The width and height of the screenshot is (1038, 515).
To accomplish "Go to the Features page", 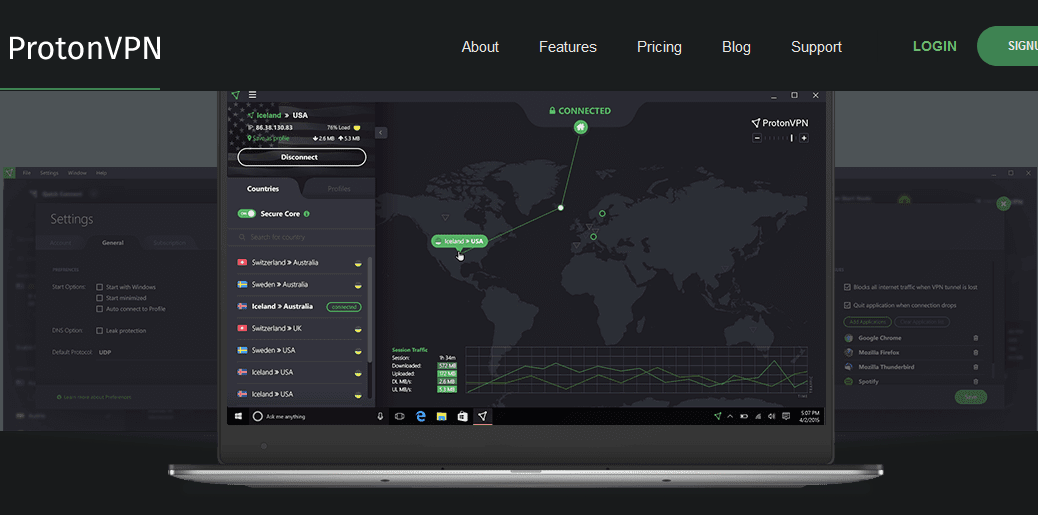I will pyautogui.click(x=568, y=47).
